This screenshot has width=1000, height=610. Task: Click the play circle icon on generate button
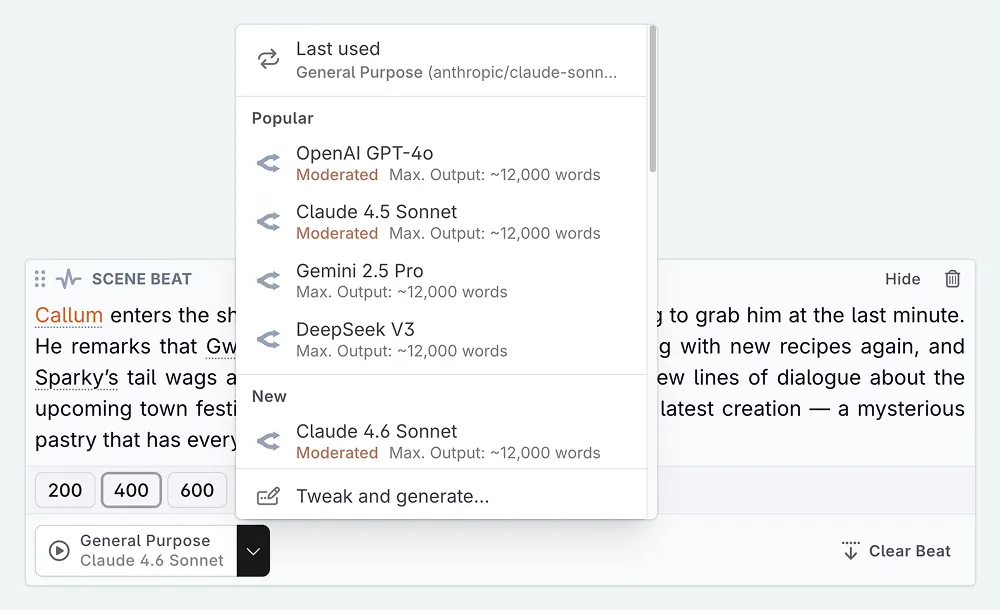[x=59, y=551]
